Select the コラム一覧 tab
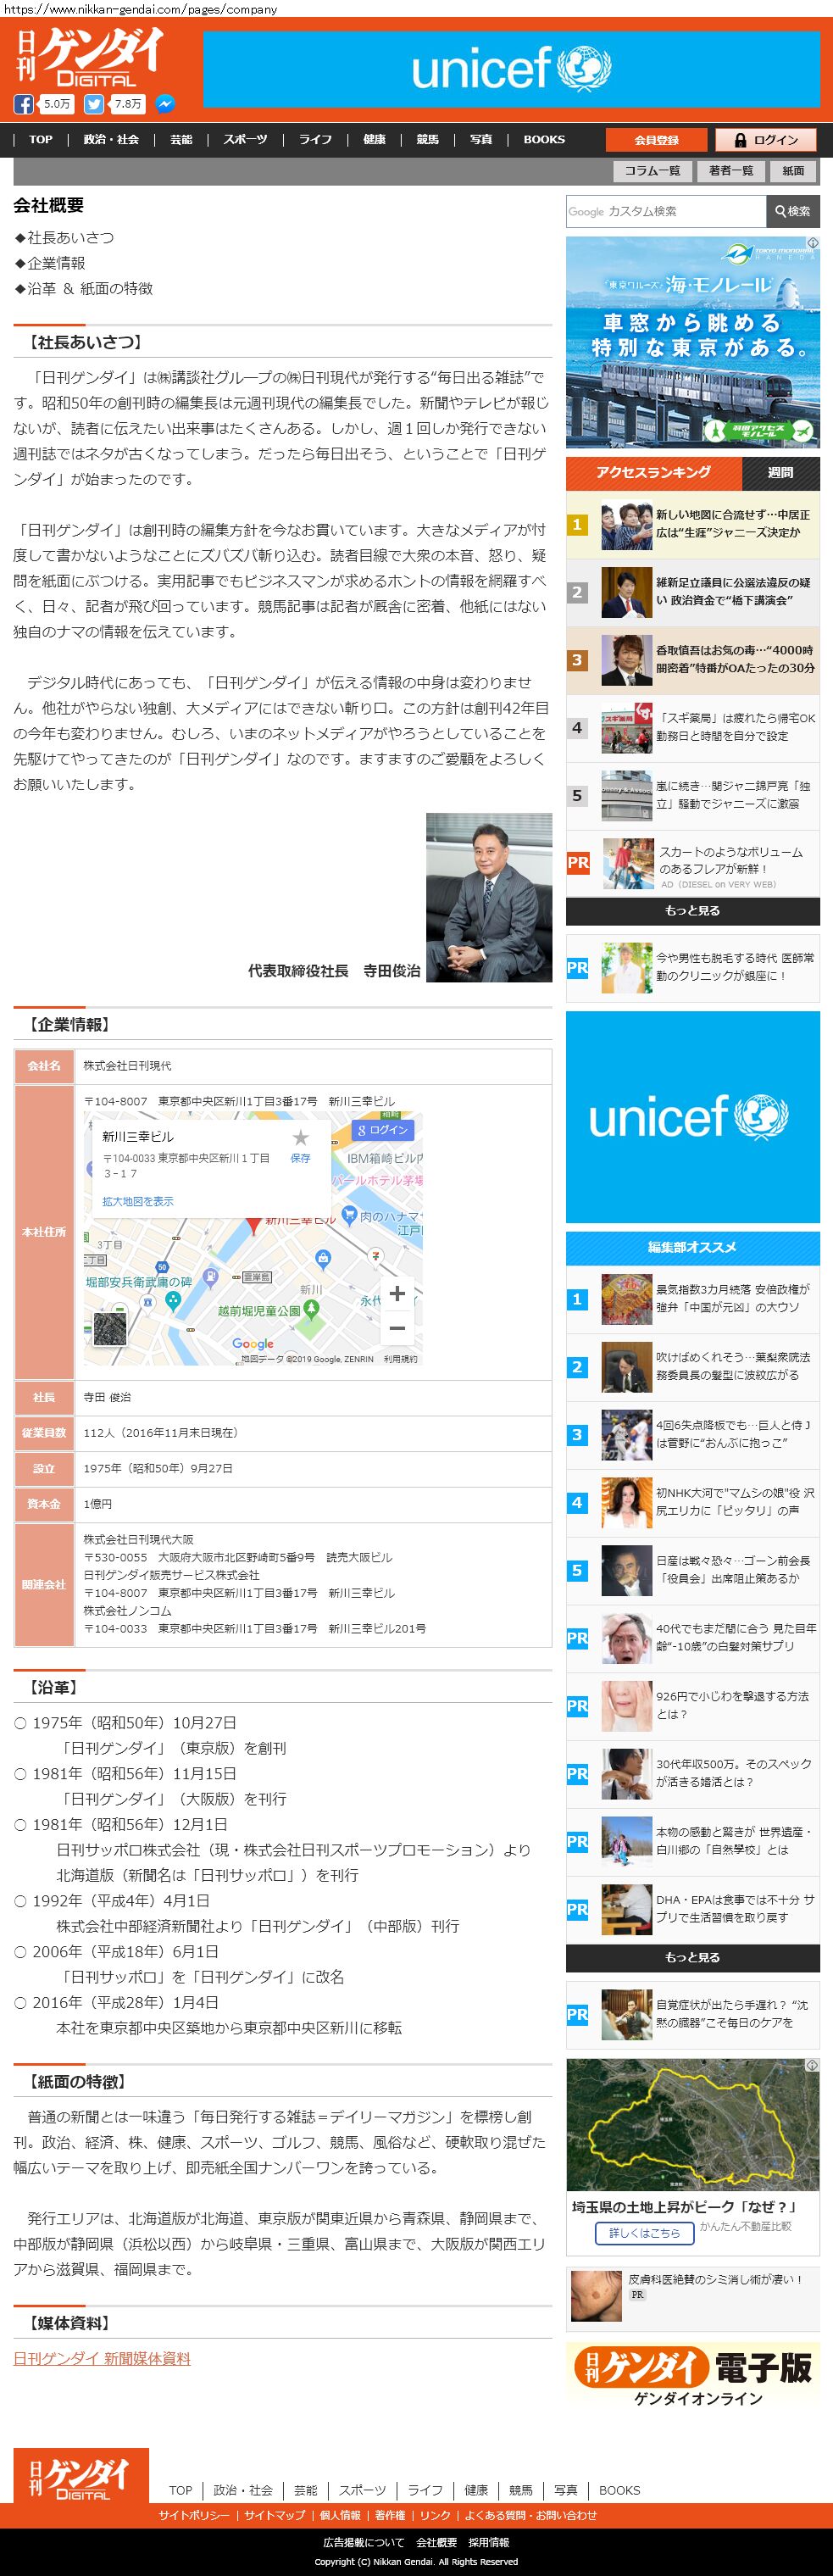The image size is (833, 2576). tap(652, 171)
